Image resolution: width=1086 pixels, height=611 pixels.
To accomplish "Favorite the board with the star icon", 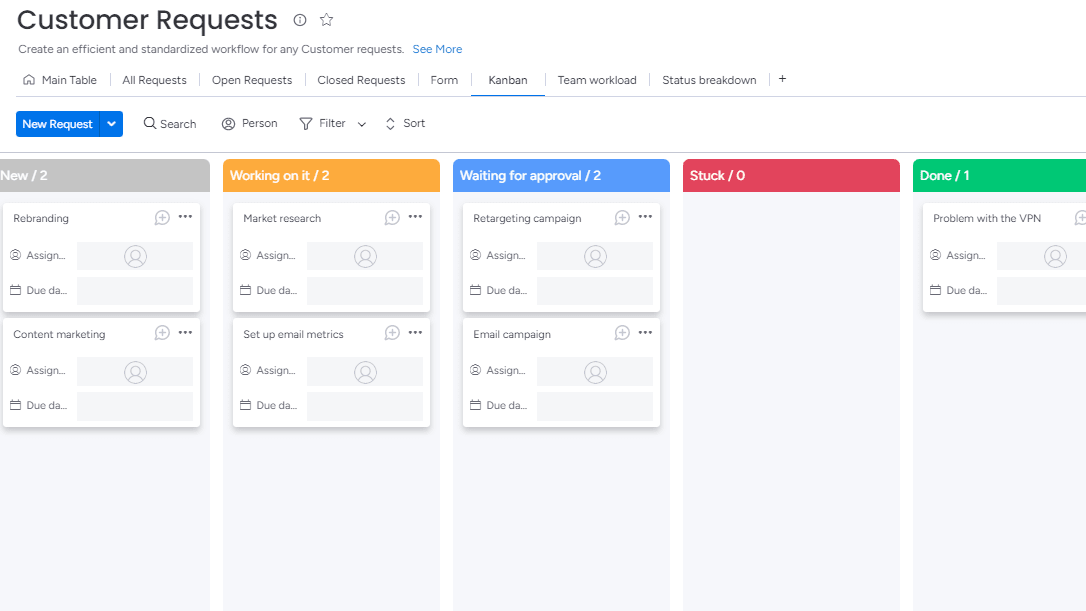I will point(326,19).
